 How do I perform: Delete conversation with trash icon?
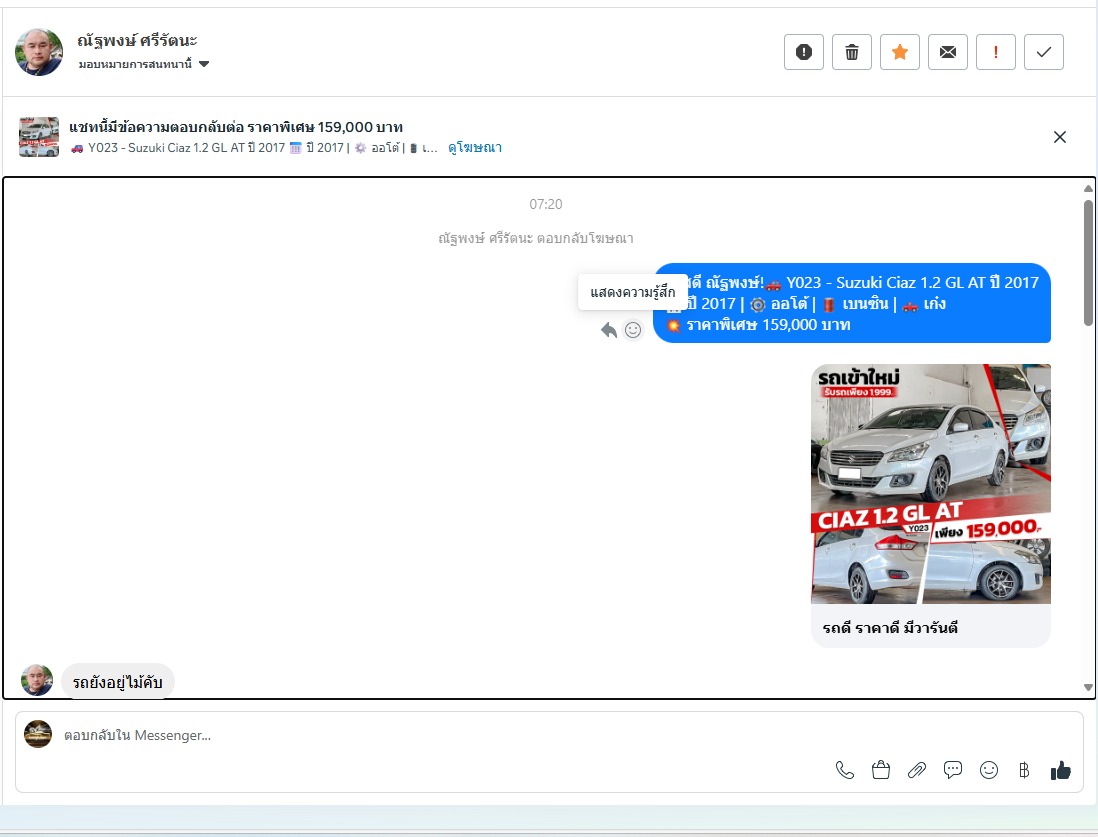tap(852, 52)
